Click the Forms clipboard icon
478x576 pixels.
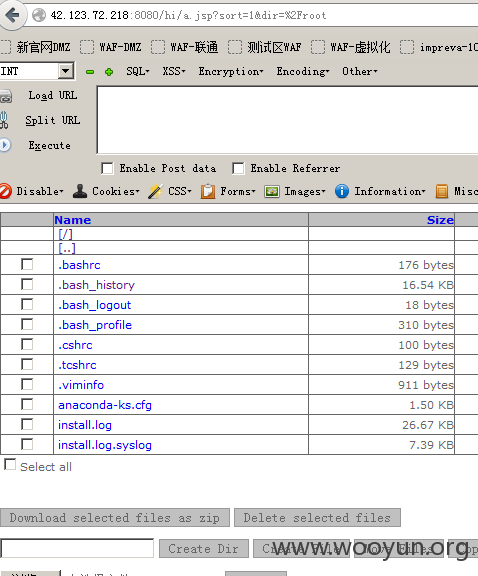click(x=208, y=191)
